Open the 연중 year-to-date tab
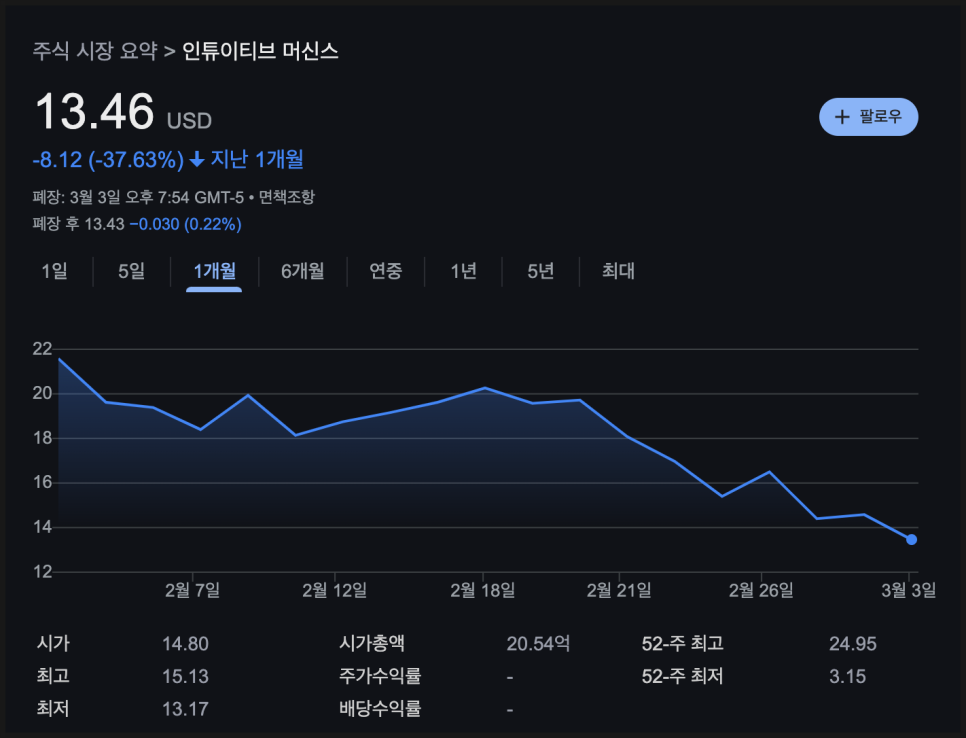 [386, 271]
